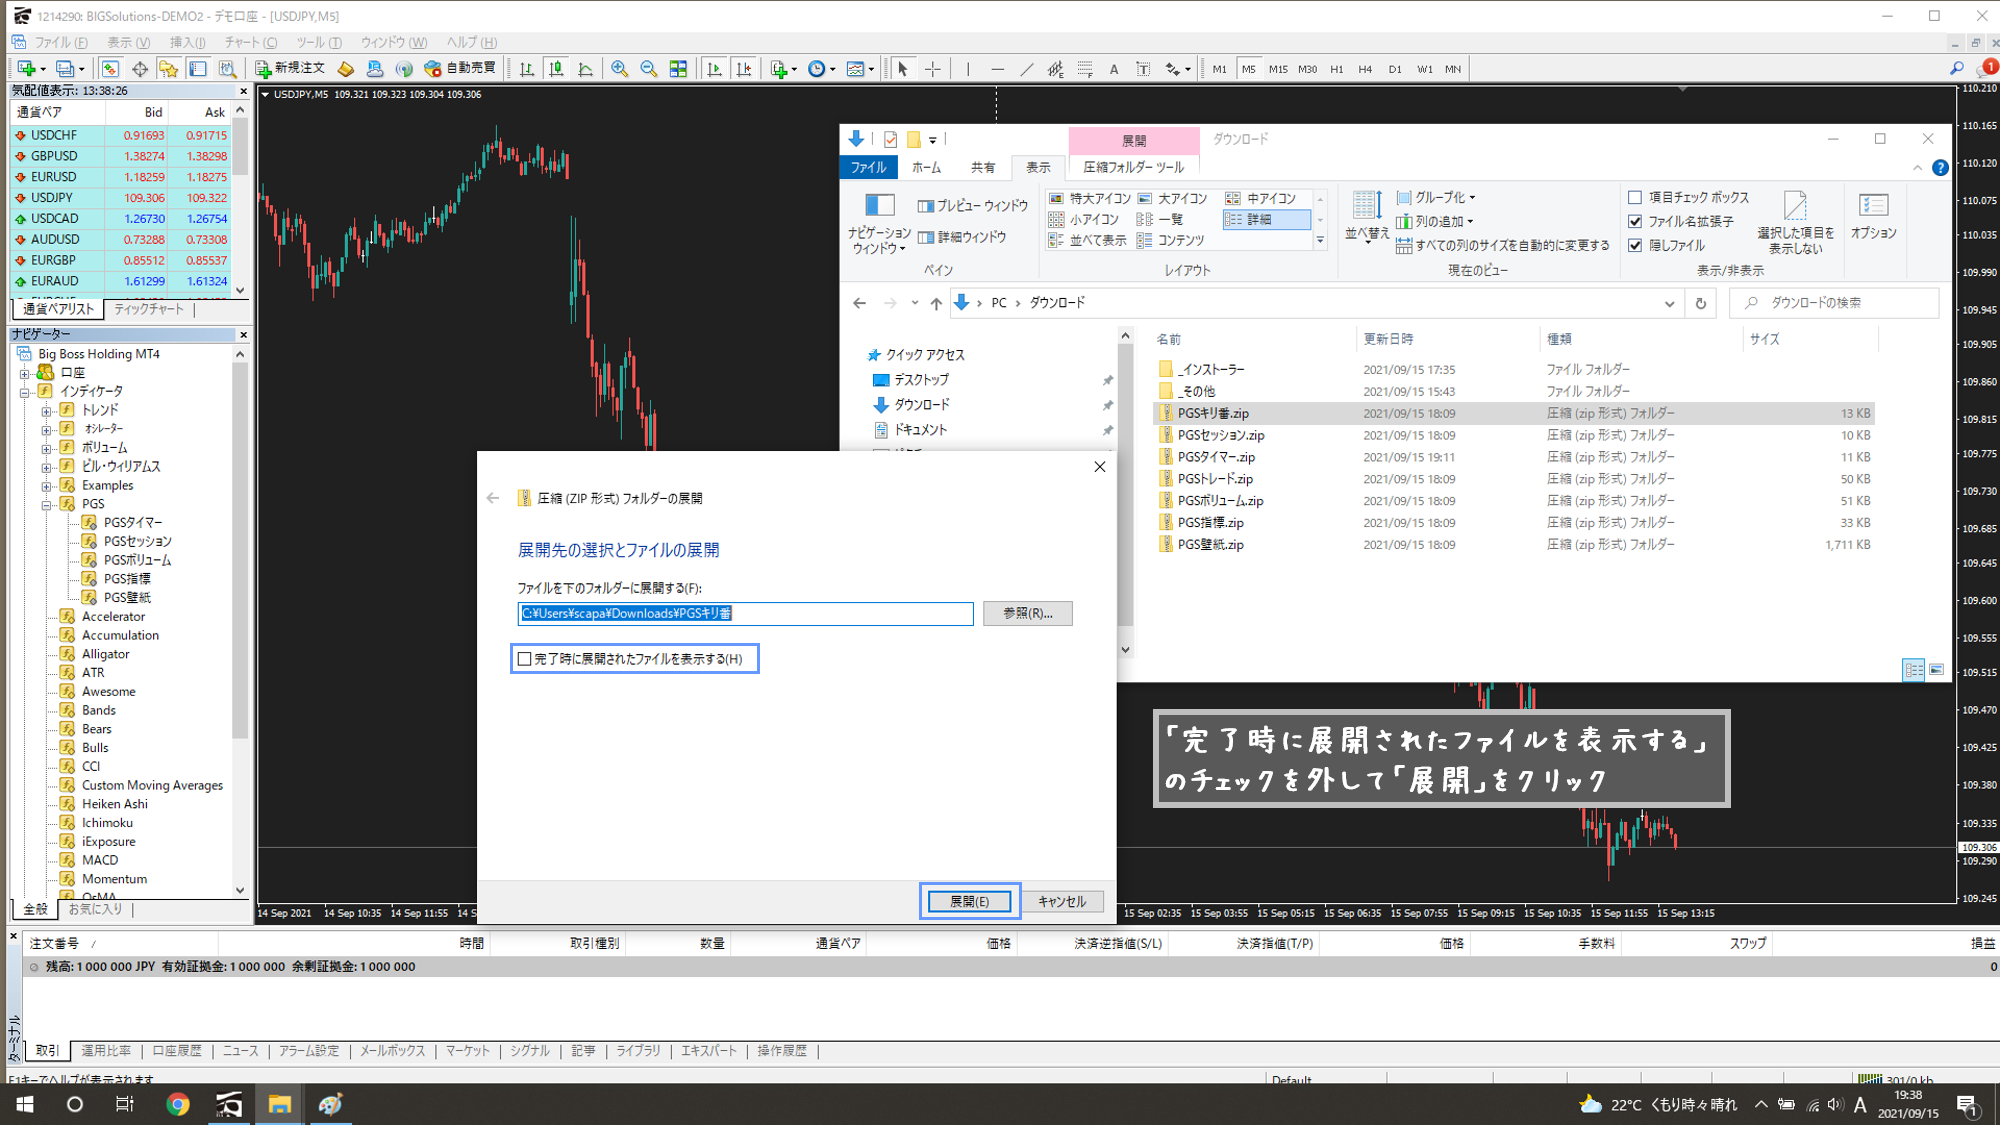Image resolution: width=2000 pixels, height=1125 pixels.
Task: Open the チャート menu
Action: point(250,42)
